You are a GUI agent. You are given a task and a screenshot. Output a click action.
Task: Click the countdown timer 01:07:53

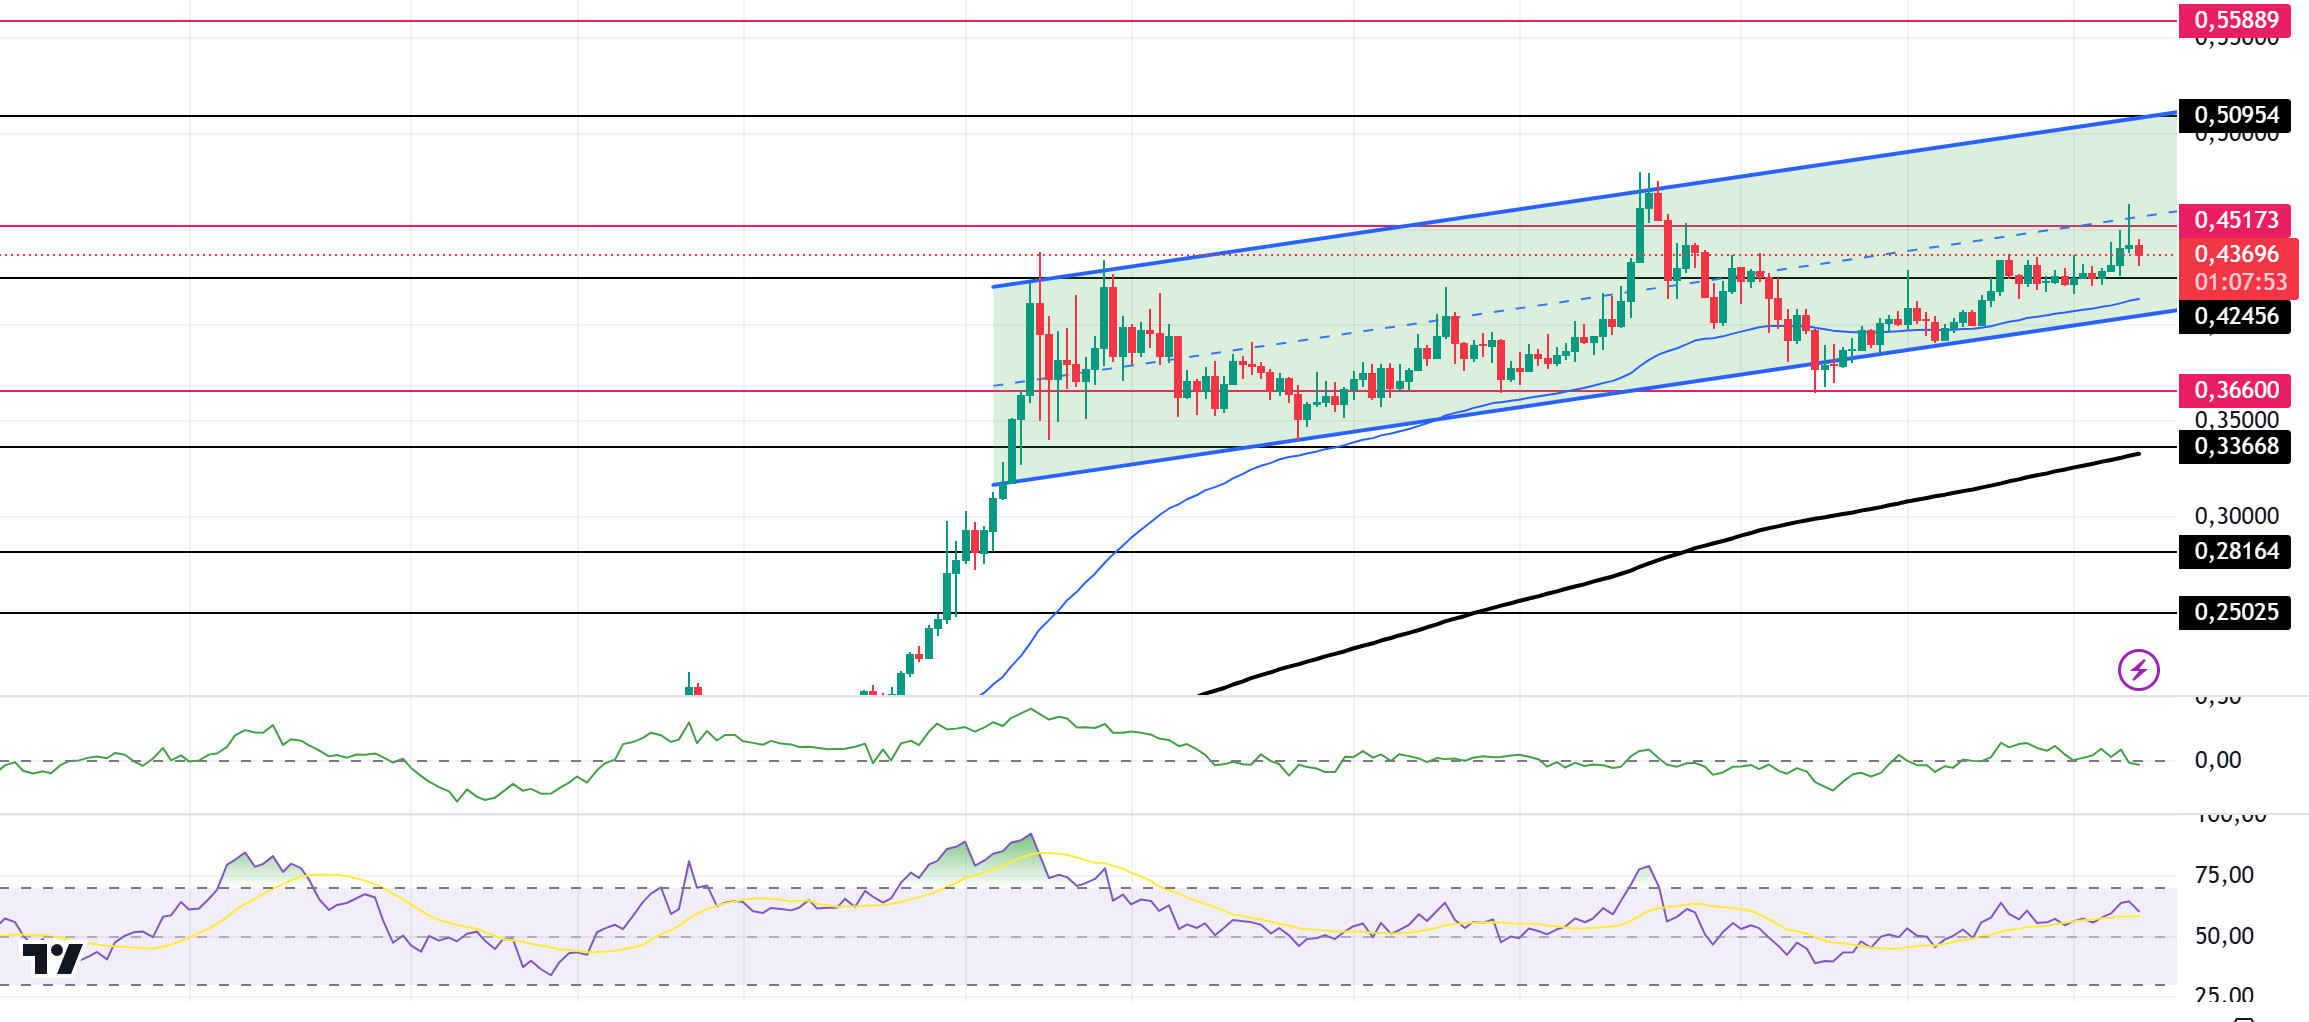pyautogui.click(x=2239, y=282)
